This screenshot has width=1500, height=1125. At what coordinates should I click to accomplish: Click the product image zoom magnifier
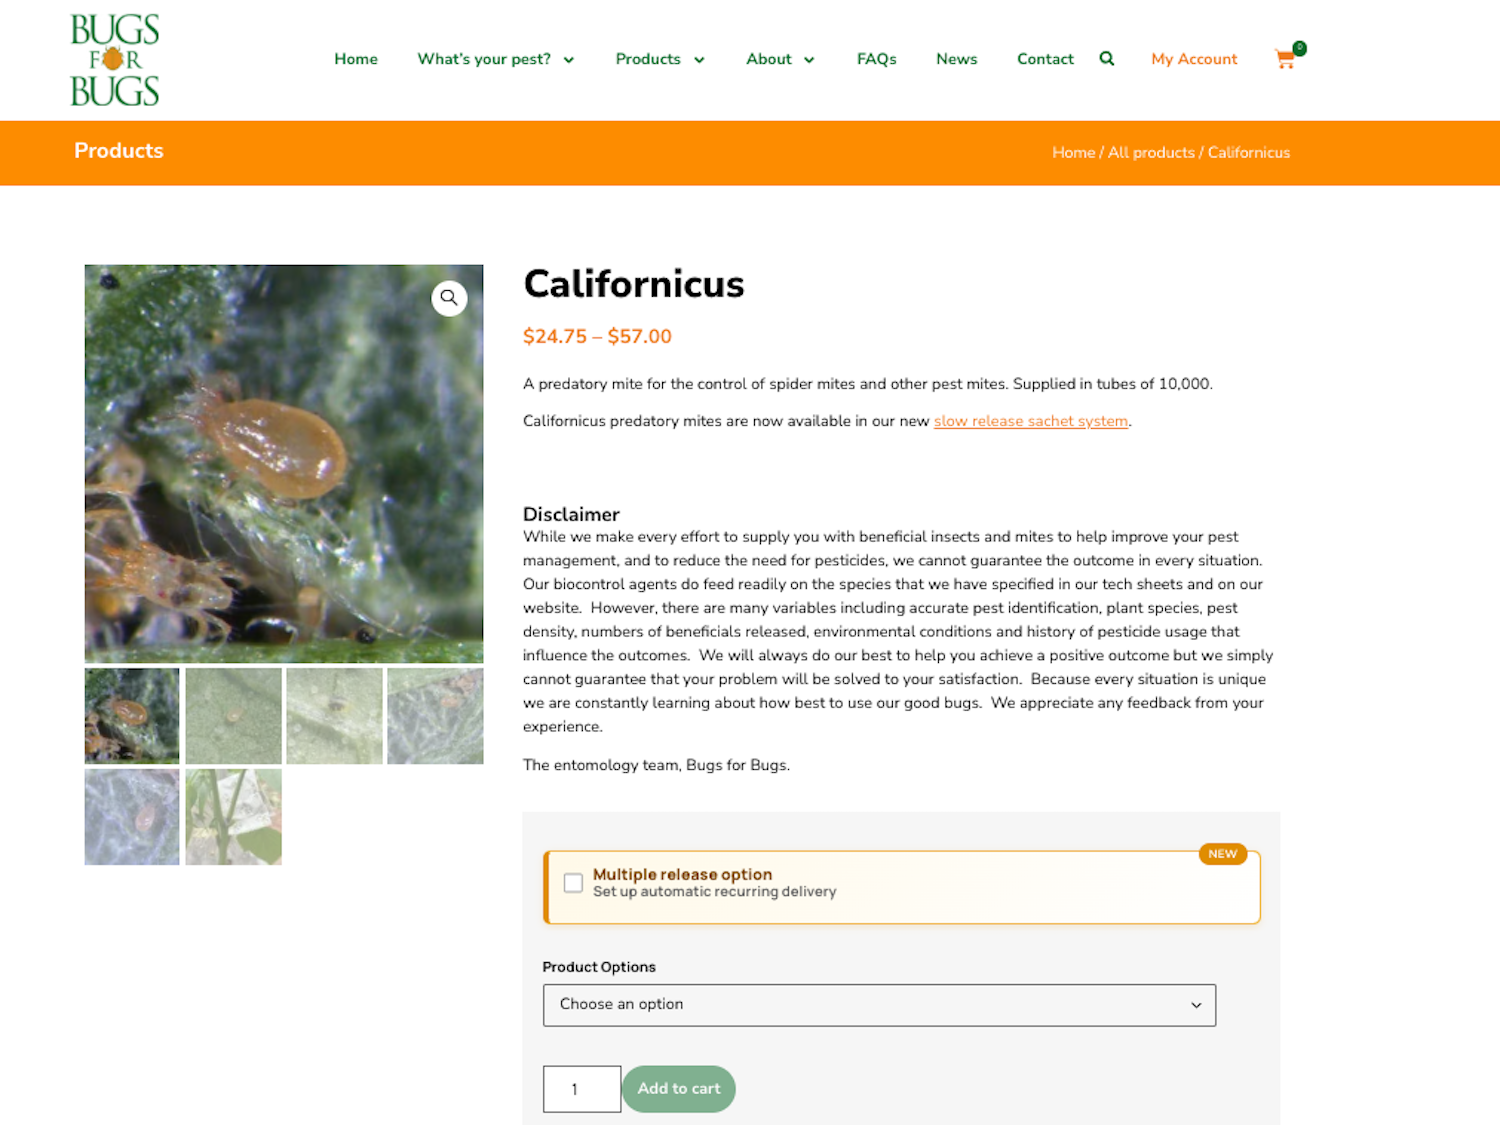coord(449,298)
